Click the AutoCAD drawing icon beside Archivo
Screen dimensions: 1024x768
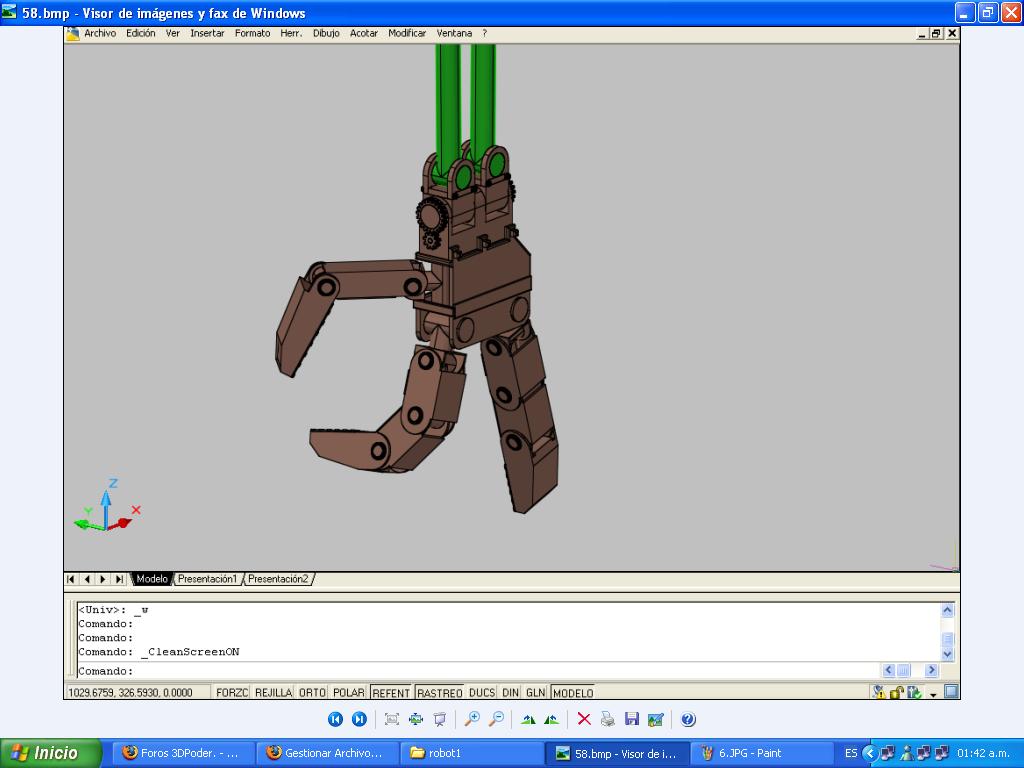72,33
